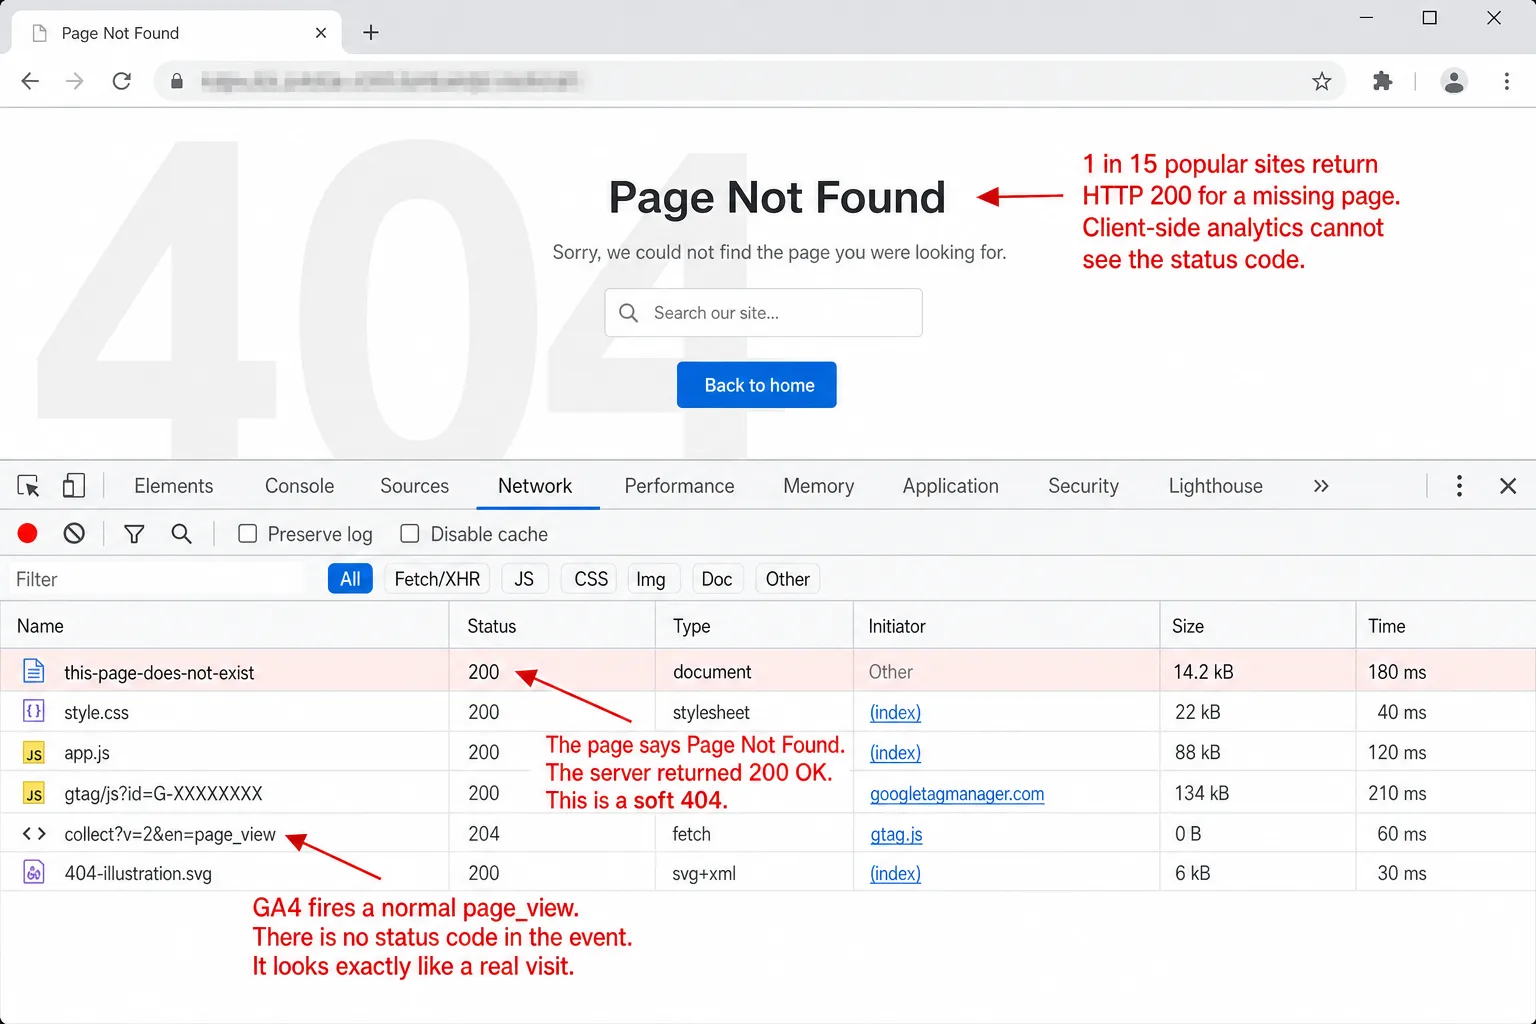Switch to the Elements tab
The image size is (1536, 1024).
coord(174,486)
